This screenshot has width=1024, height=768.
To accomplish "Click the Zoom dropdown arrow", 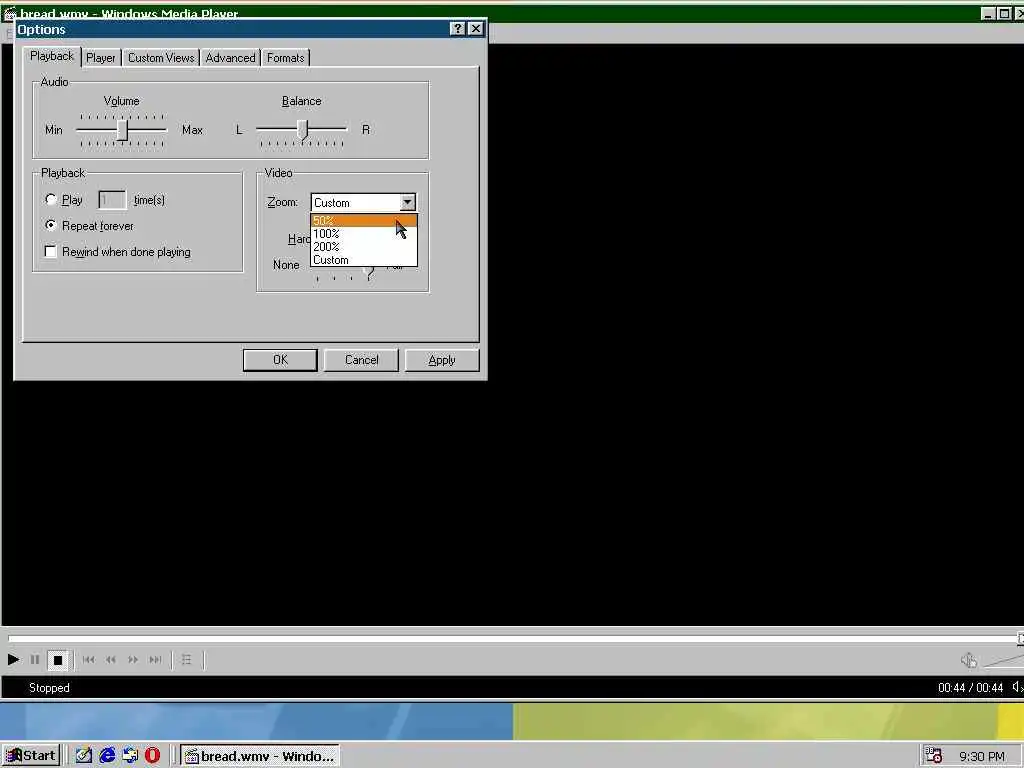I will [407, 202].
